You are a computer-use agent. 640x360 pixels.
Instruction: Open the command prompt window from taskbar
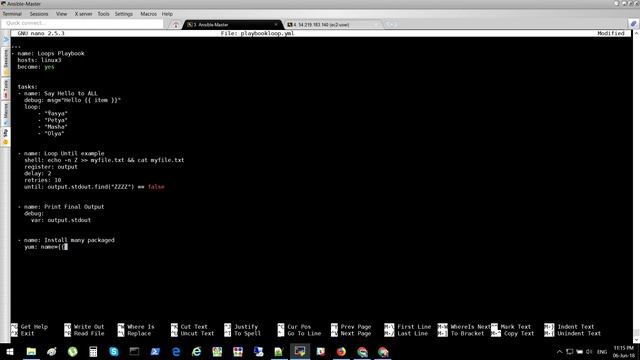point(134,352)
